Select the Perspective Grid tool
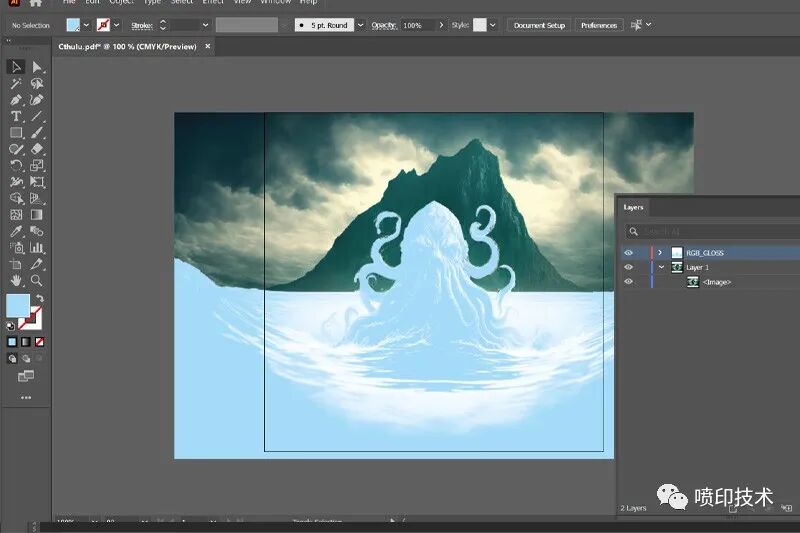 click(x=37, y=198)
